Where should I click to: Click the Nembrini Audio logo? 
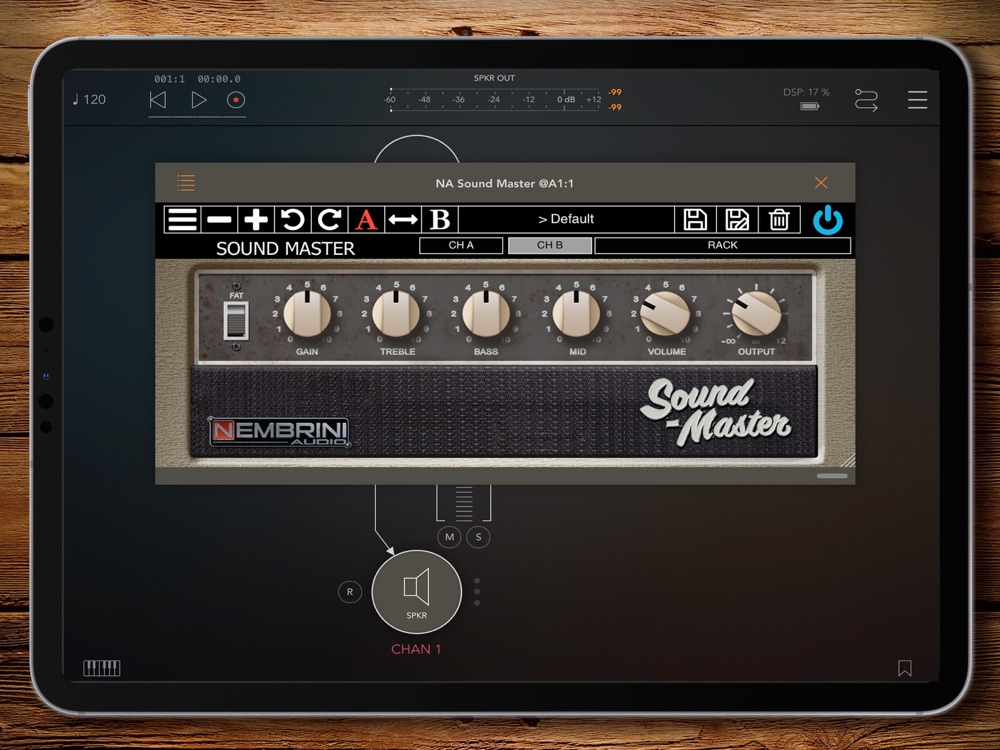(x=279, y=432)
